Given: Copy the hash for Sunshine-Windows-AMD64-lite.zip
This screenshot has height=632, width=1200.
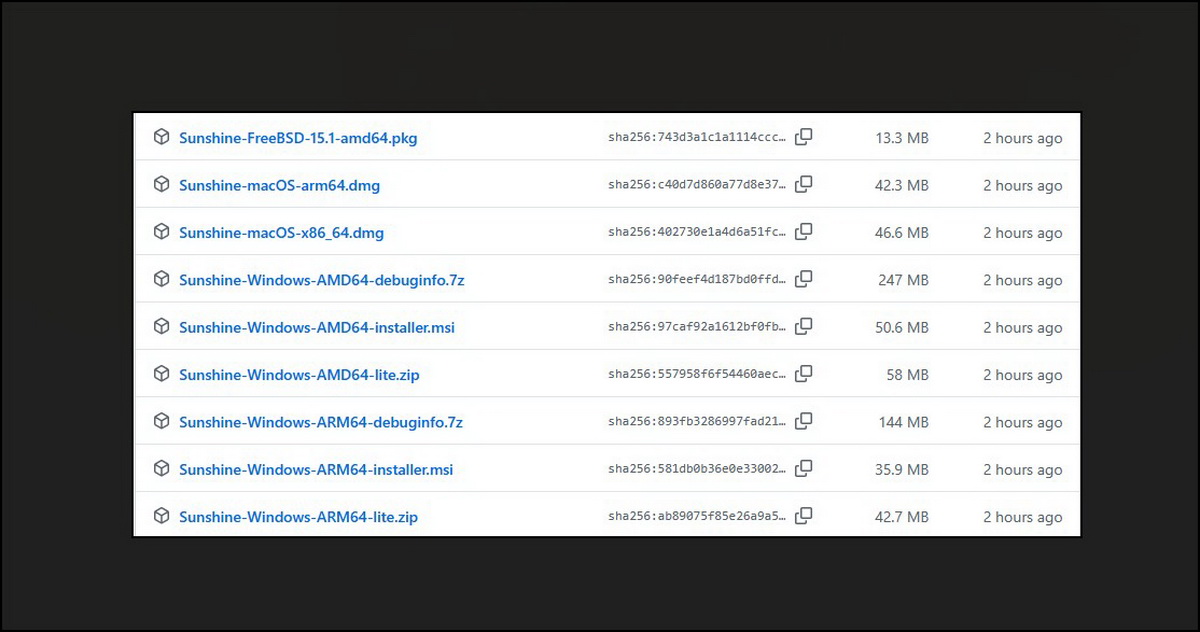Looking at the screenshot, I should [803, 374].
